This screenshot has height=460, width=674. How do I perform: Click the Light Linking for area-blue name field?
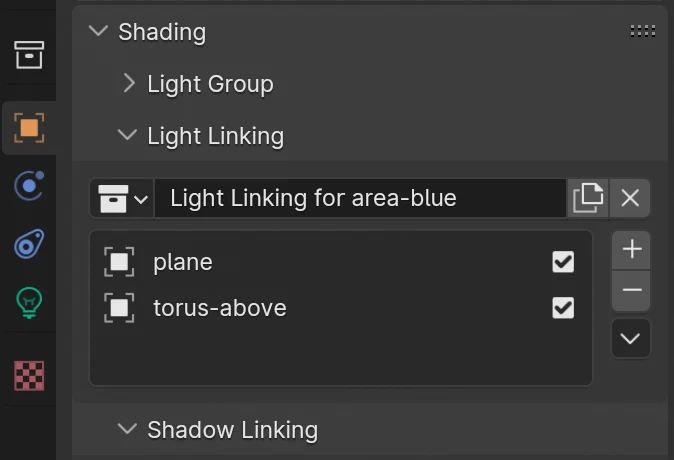365,198
